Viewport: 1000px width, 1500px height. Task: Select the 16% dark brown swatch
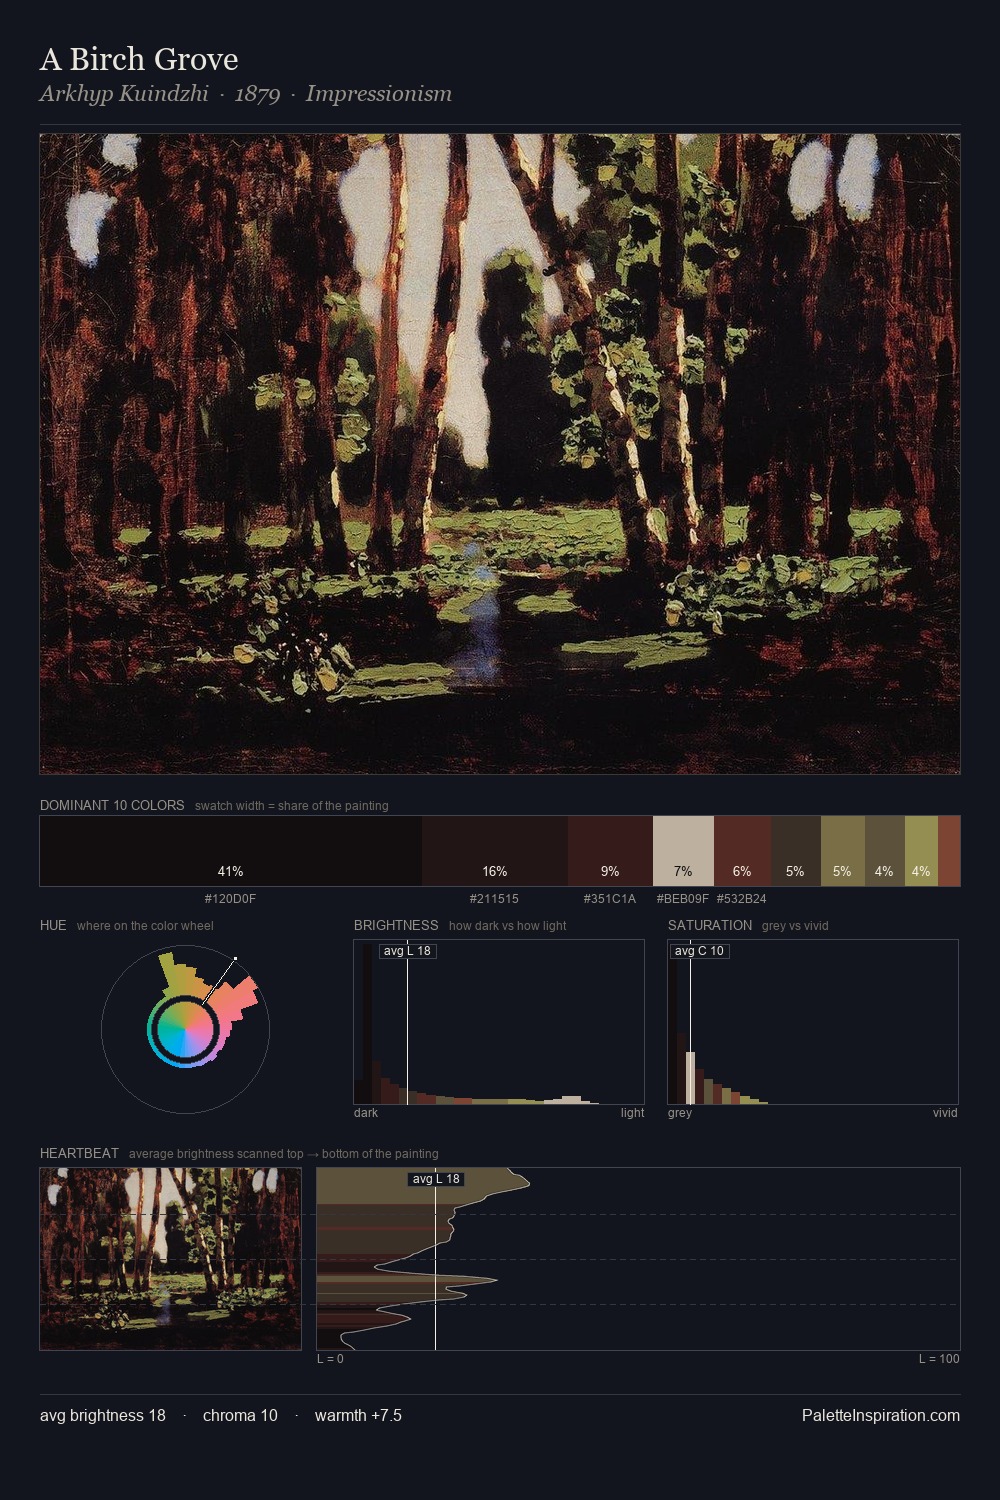[x=495, y=851]
